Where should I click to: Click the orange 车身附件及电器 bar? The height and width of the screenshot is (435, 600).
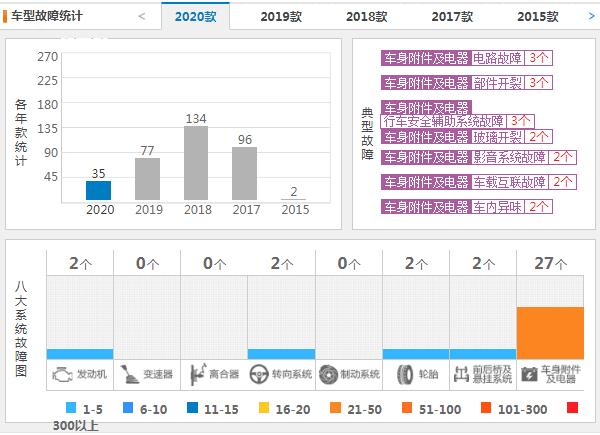pyautogui.click(x=550, y=333)
